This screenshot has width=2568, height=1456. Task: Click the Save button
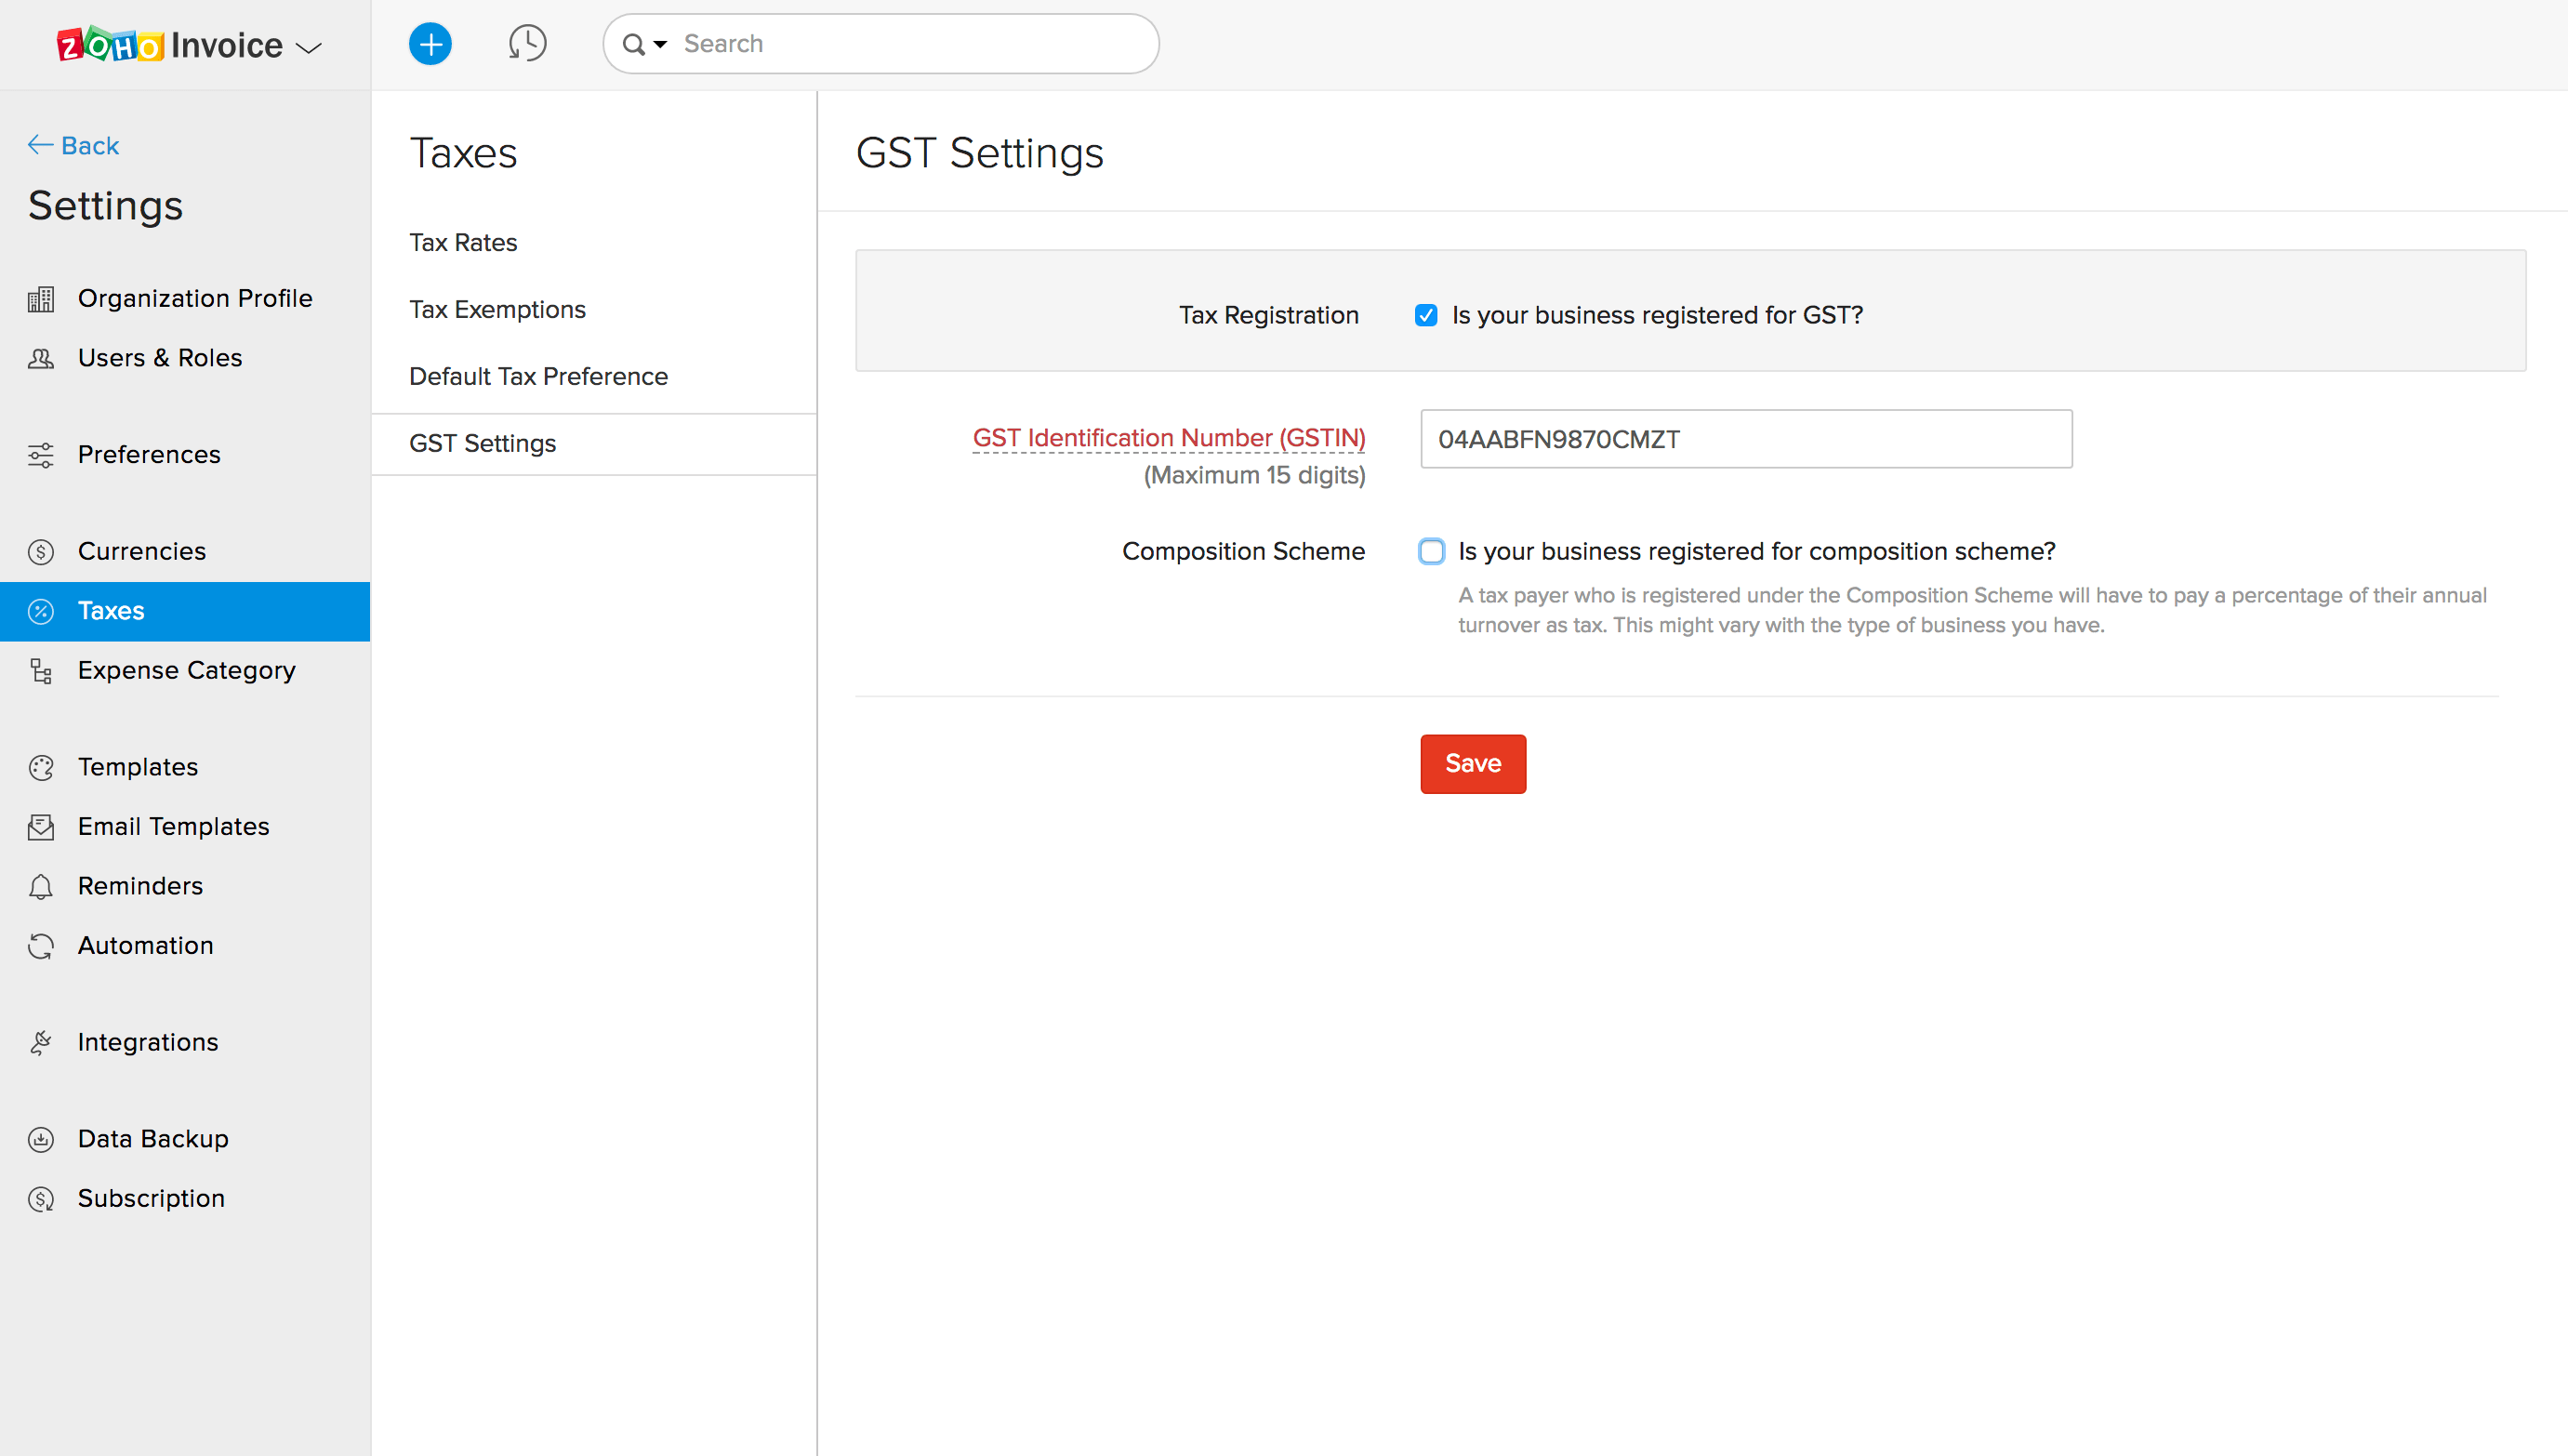[x=1472, y=763]
